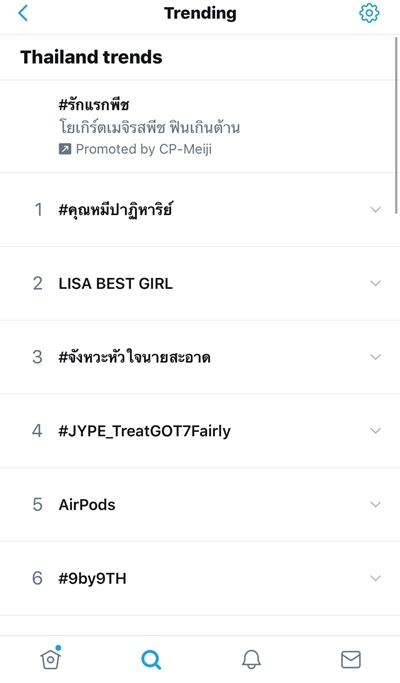Open the Search tab magnifier icon
This screenshot has width=400, height=683.
[x=151, y=659]
